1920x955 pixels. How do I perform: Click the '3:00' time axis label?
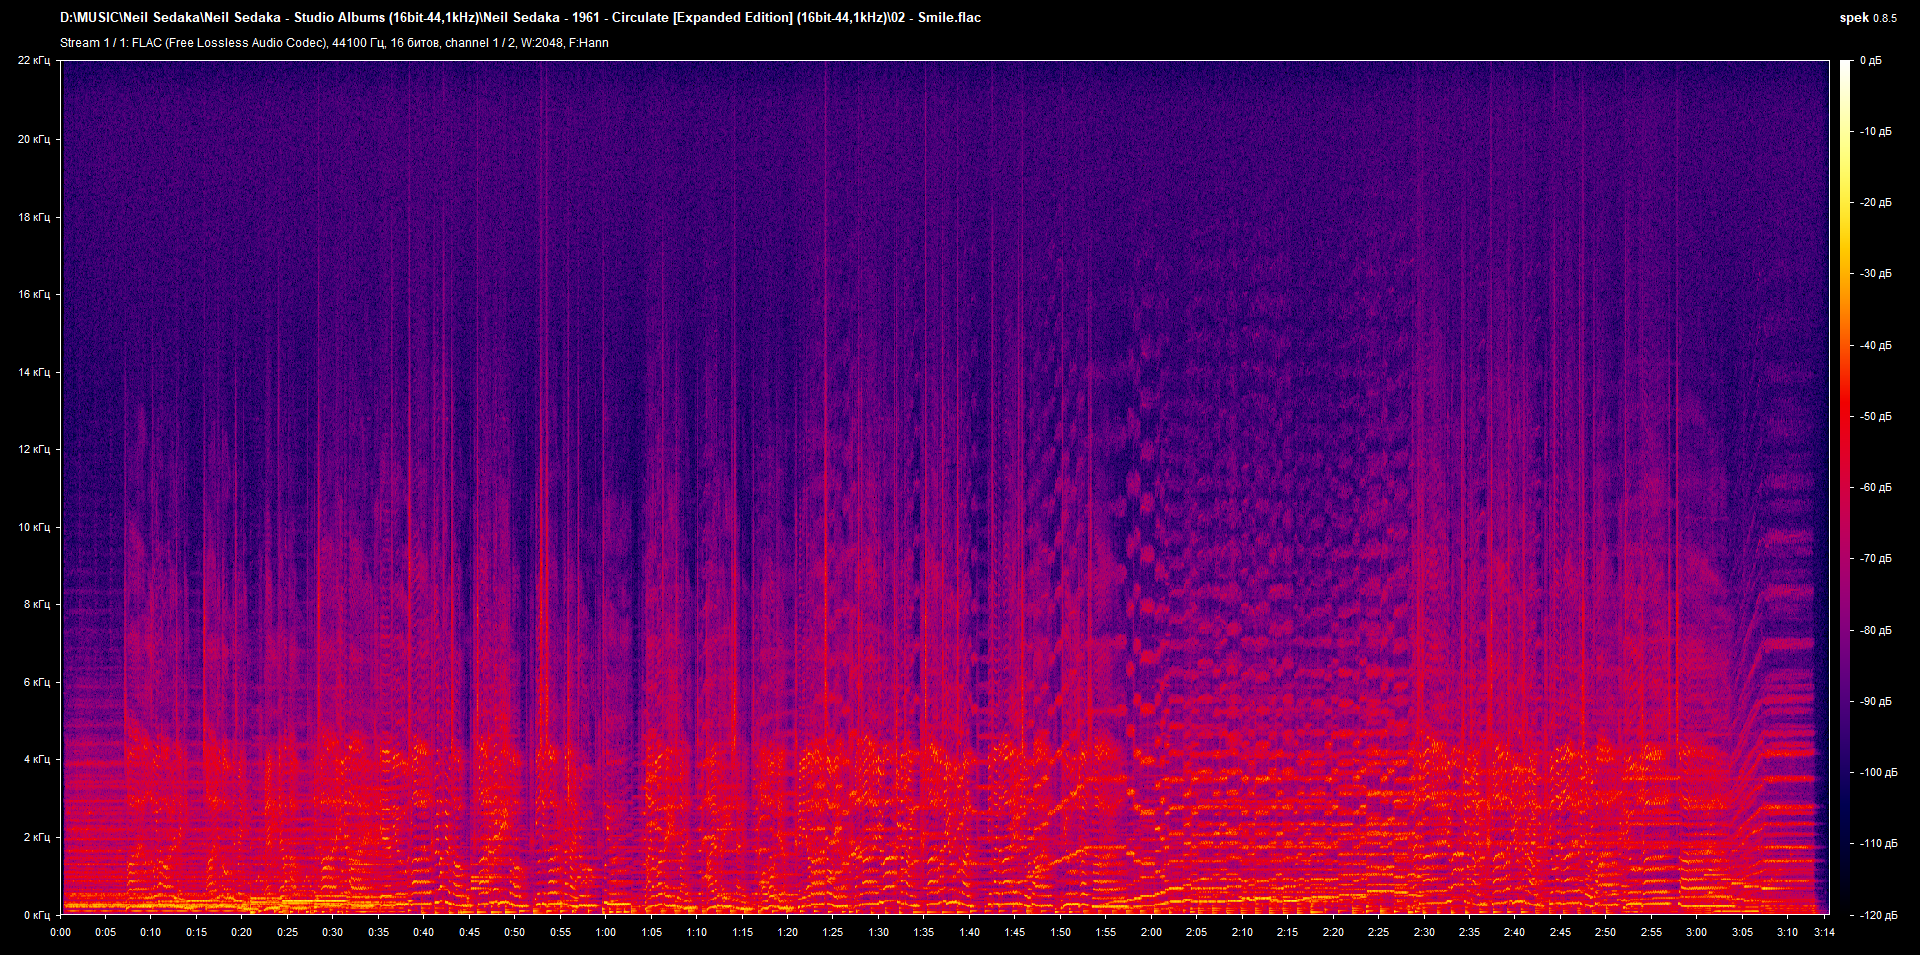[1696, 932]
